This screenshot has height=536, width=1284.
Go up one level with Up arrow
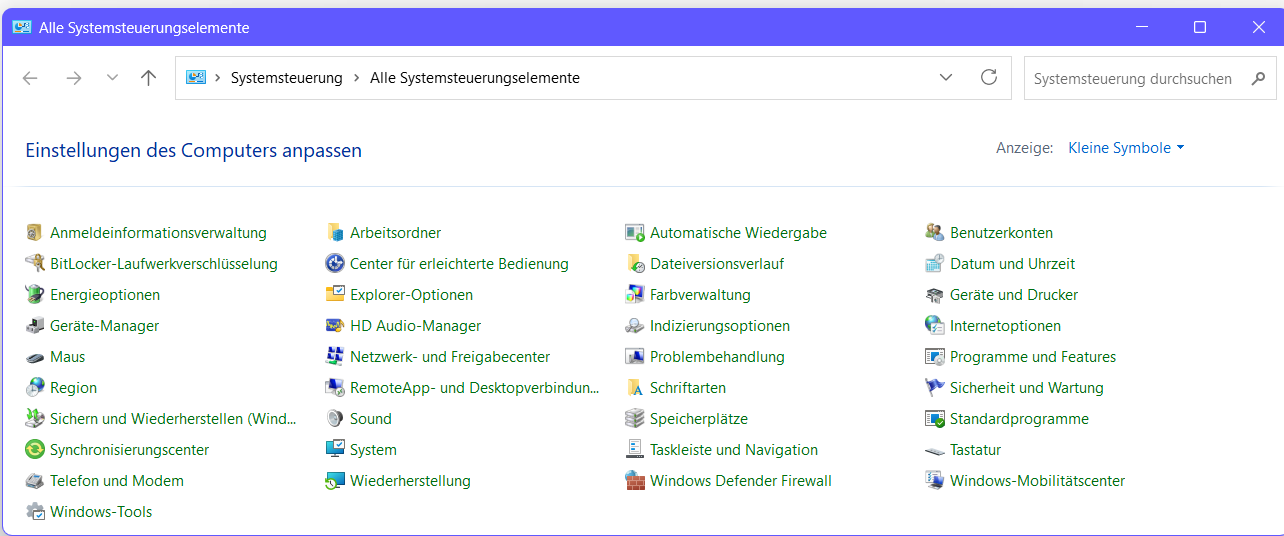click(x=149, y=77)
